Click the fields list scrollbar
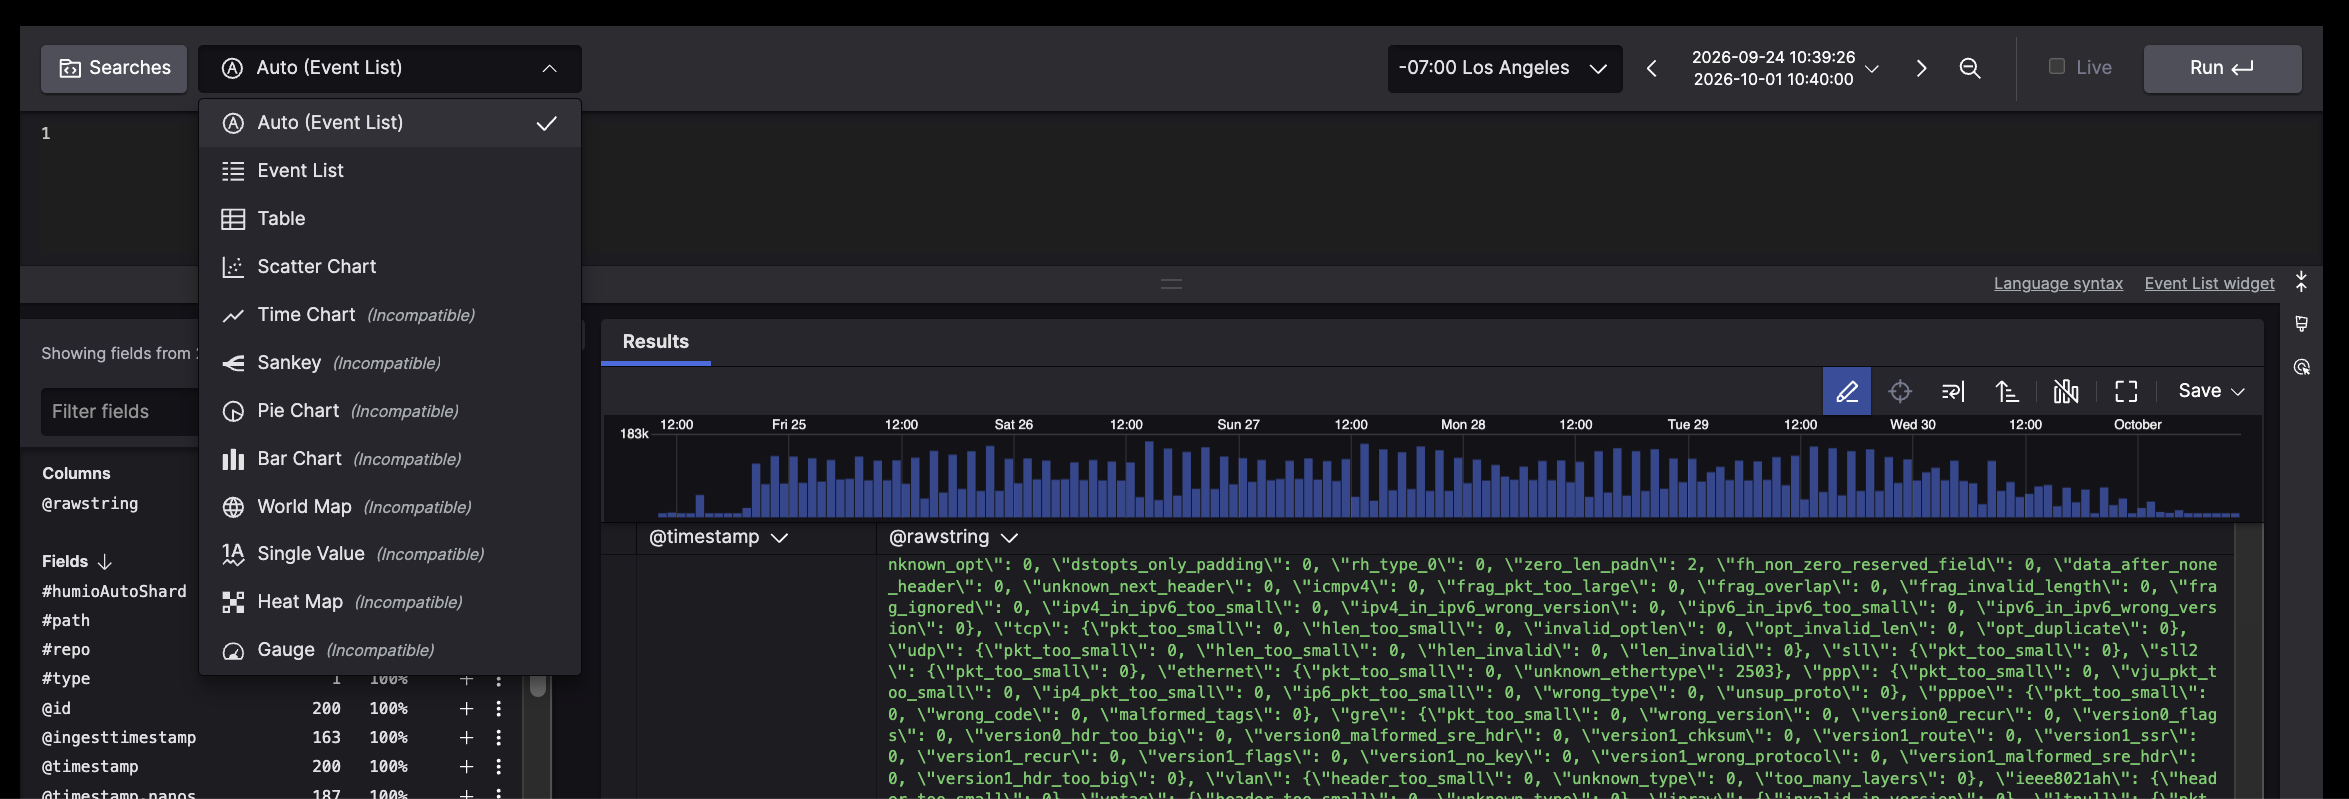 click(538, 687)
